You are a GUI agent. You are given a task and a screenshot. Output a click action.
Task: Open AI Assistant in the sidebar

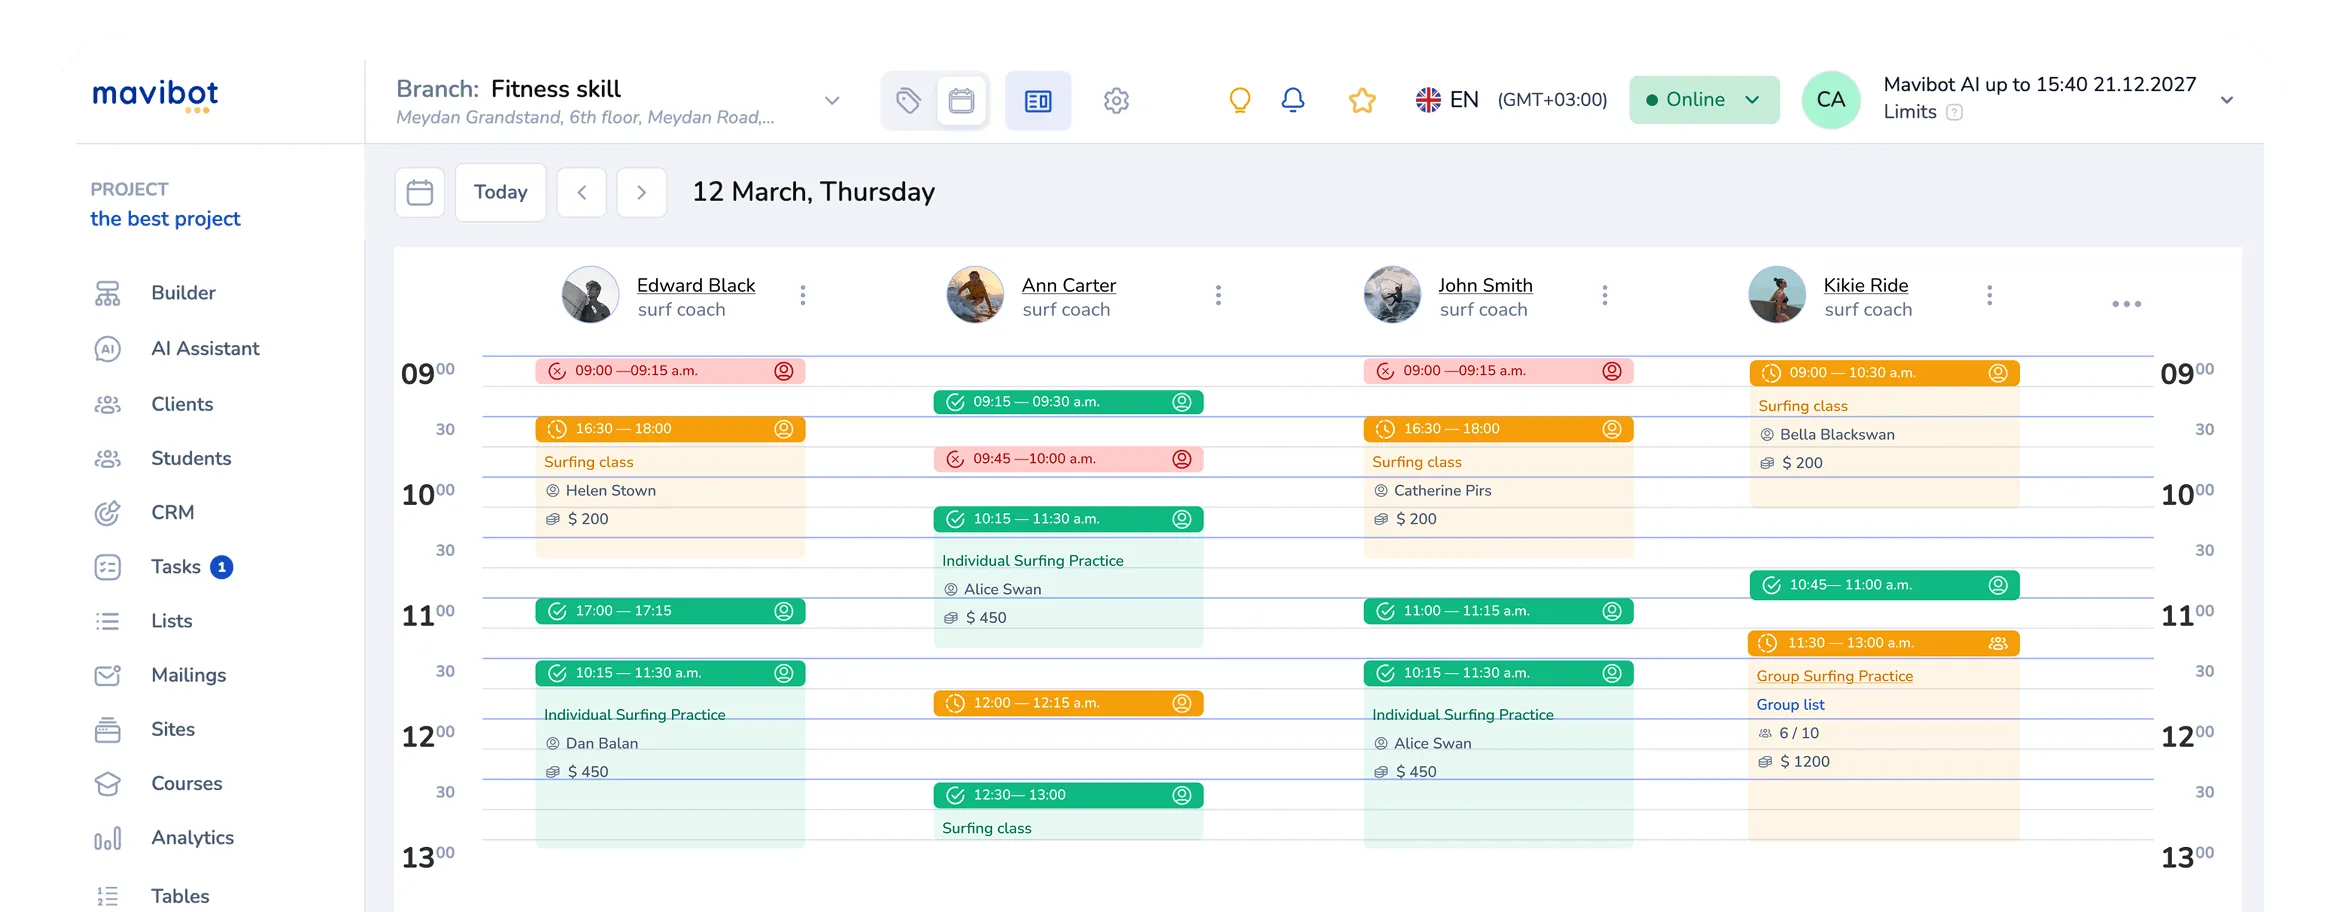click(205, 349)
